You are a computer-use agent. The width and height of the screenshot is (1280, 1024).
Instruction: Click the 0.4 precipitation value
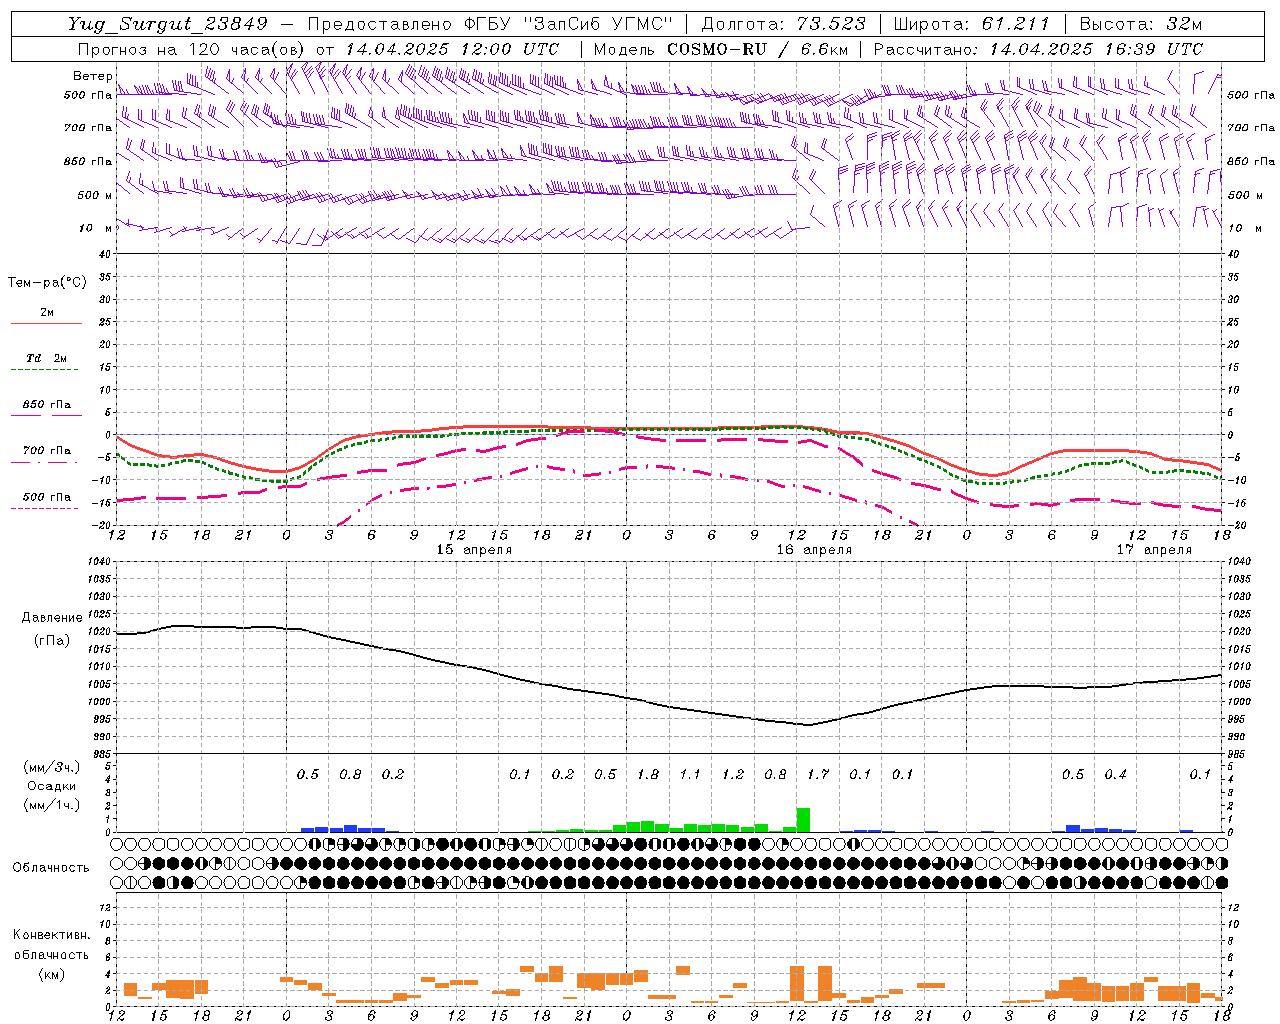1115,775
